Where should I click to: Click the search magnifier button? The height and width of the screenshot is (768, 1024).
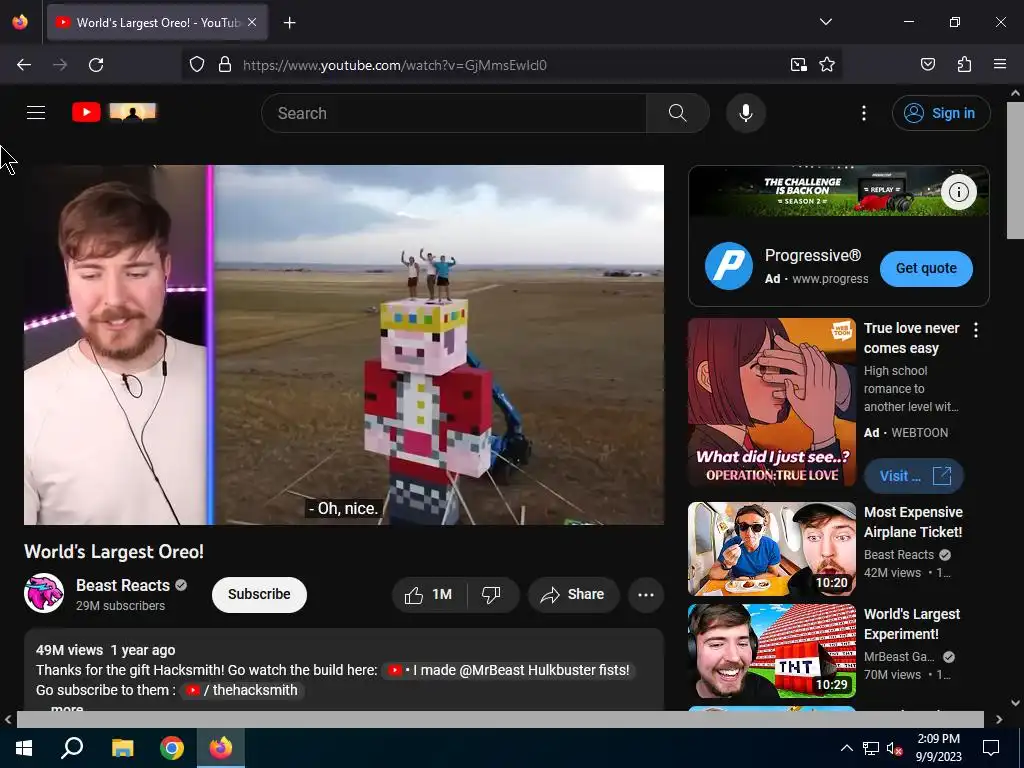point(677,113)
